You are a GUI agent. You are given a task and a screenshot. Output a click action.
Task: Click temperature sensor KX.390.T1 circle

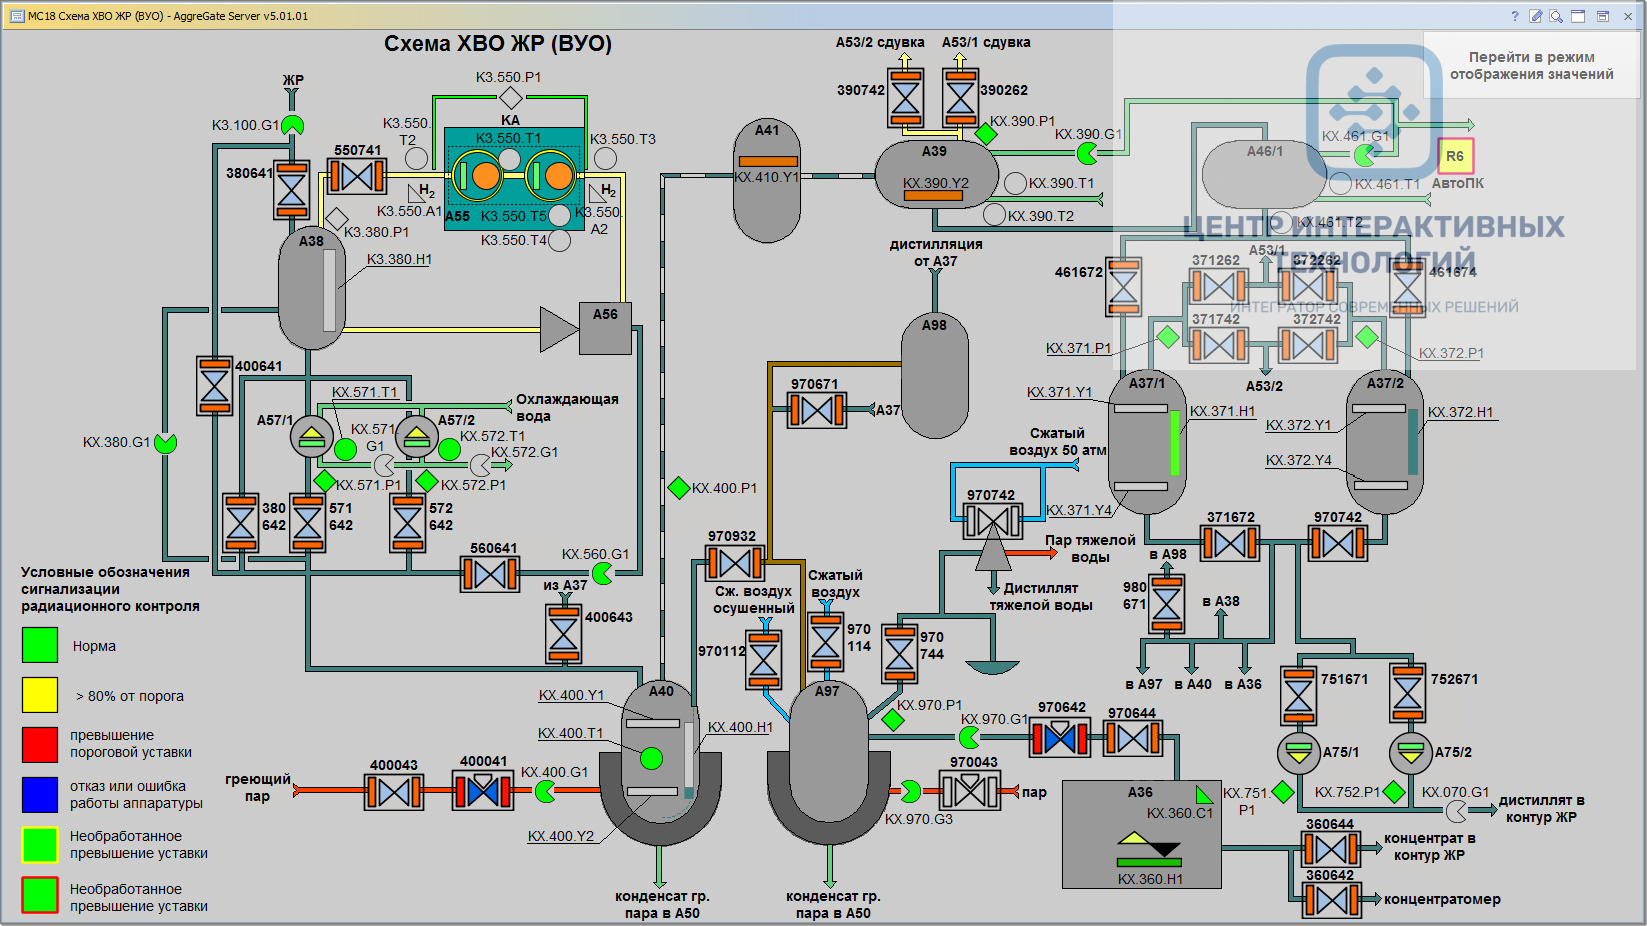[1016, 183]
